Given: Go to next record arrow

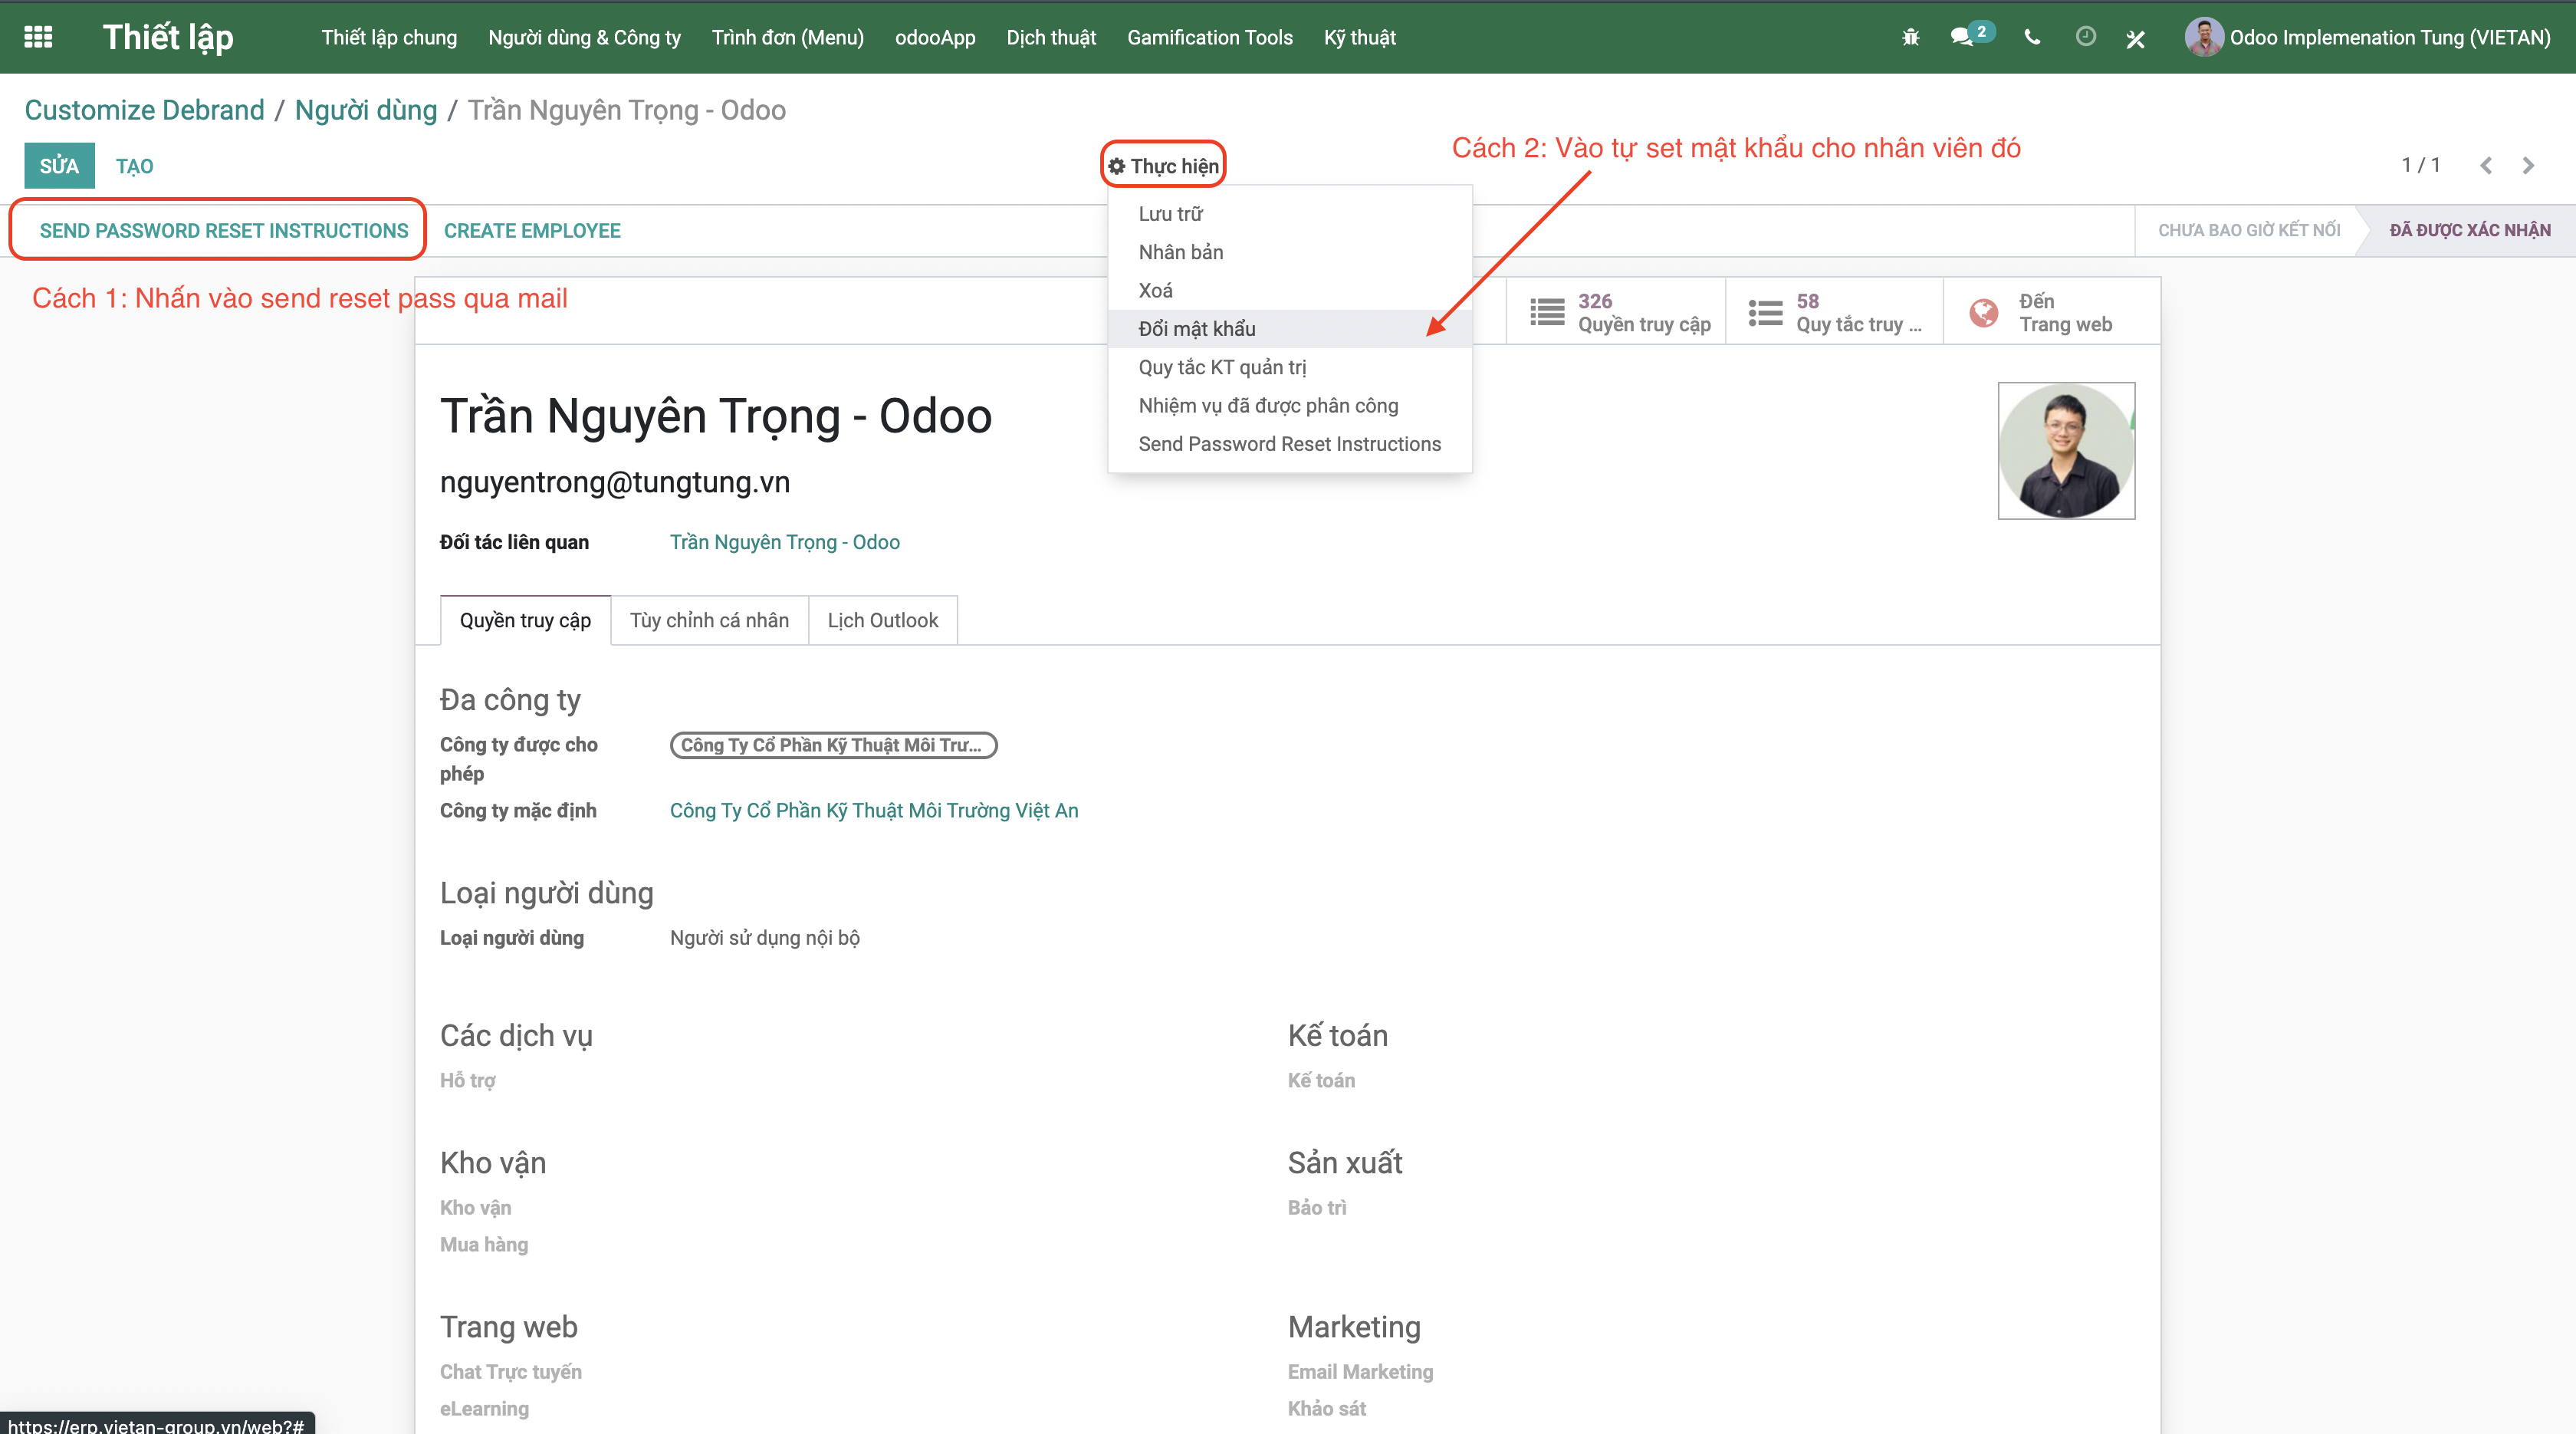Looking at the screenshot, I should (x=2528, y=165).
